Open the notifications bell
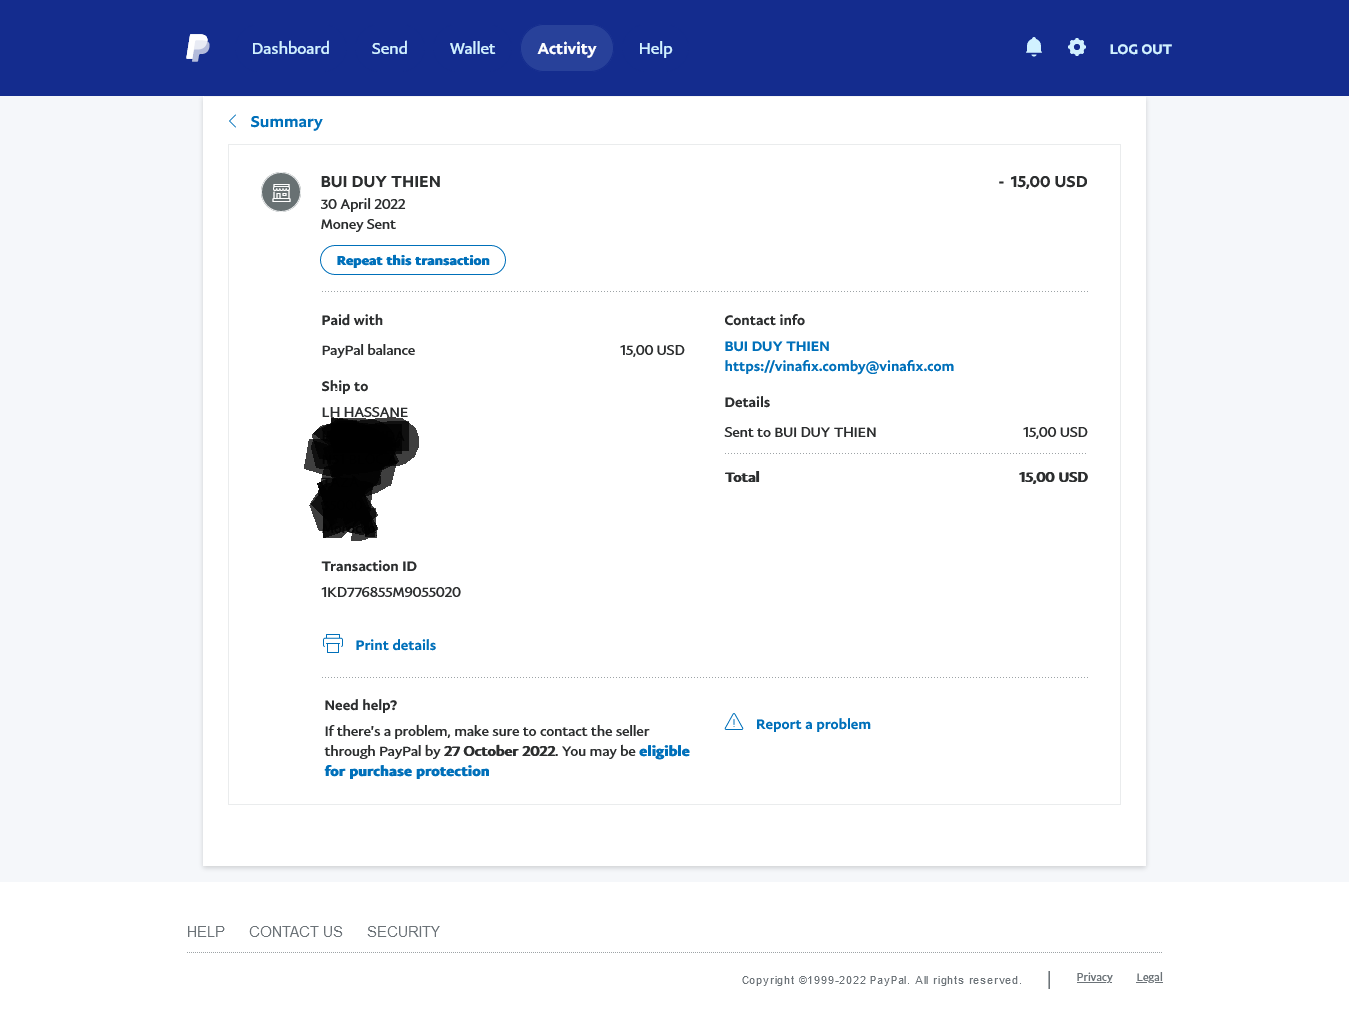Viewport: 1349px width, 1020px height. pyautogui.click(x=1034, y=47)
